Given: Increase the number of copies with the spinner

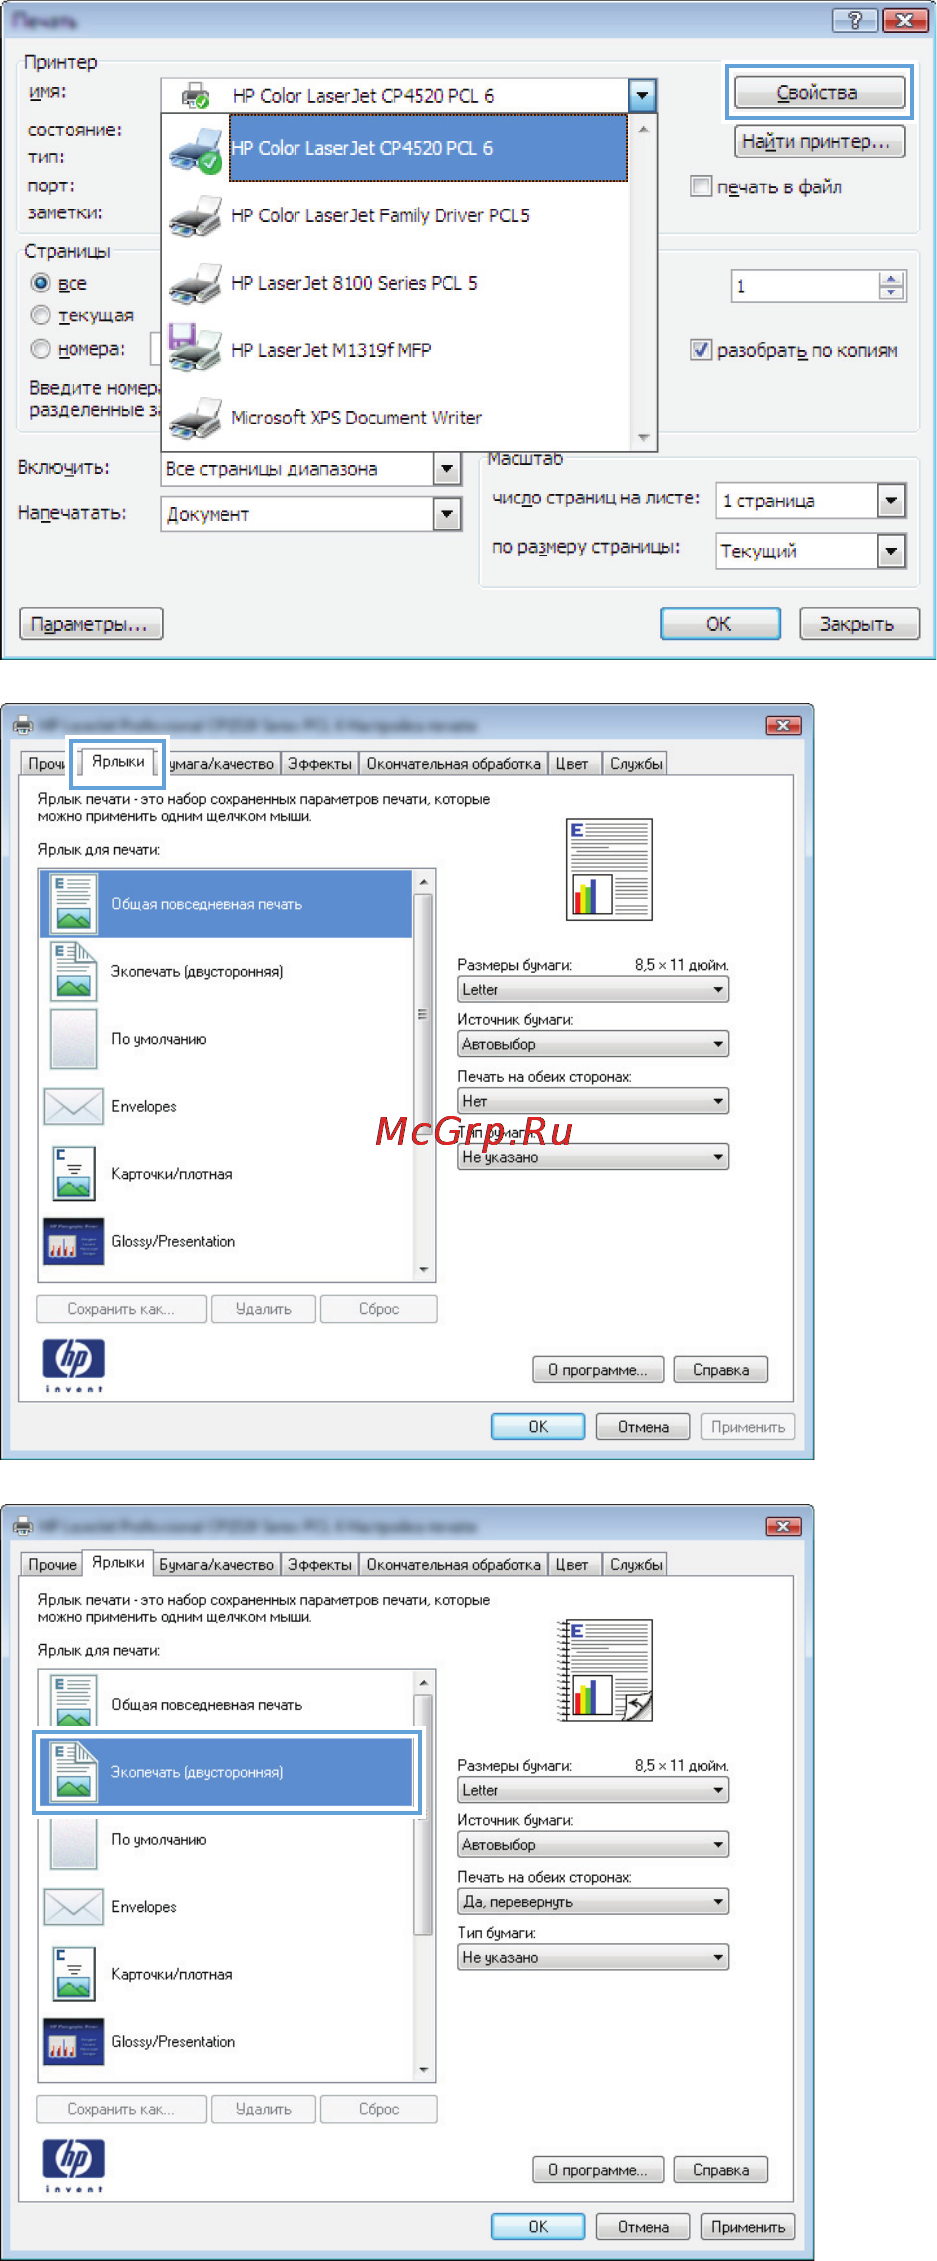Looking at the screenshot, I should 891,280.
